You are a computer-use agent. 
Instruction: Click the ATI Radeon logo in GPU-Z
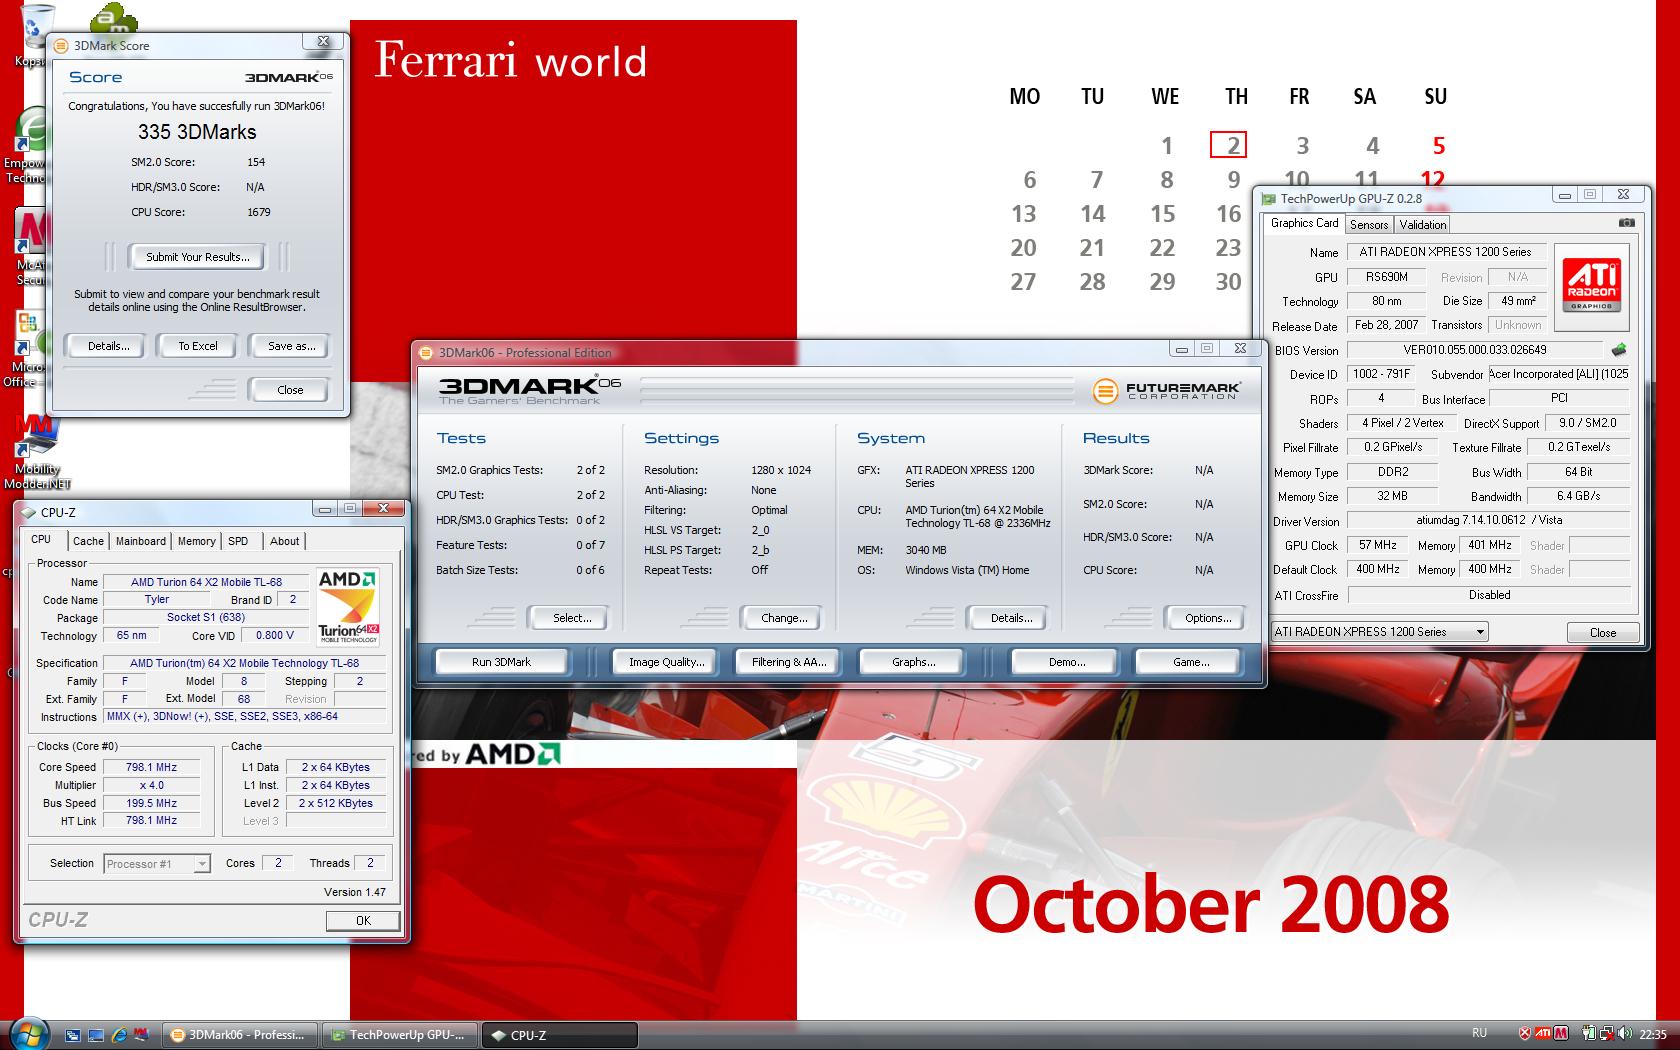click(x=1592, y=285)
